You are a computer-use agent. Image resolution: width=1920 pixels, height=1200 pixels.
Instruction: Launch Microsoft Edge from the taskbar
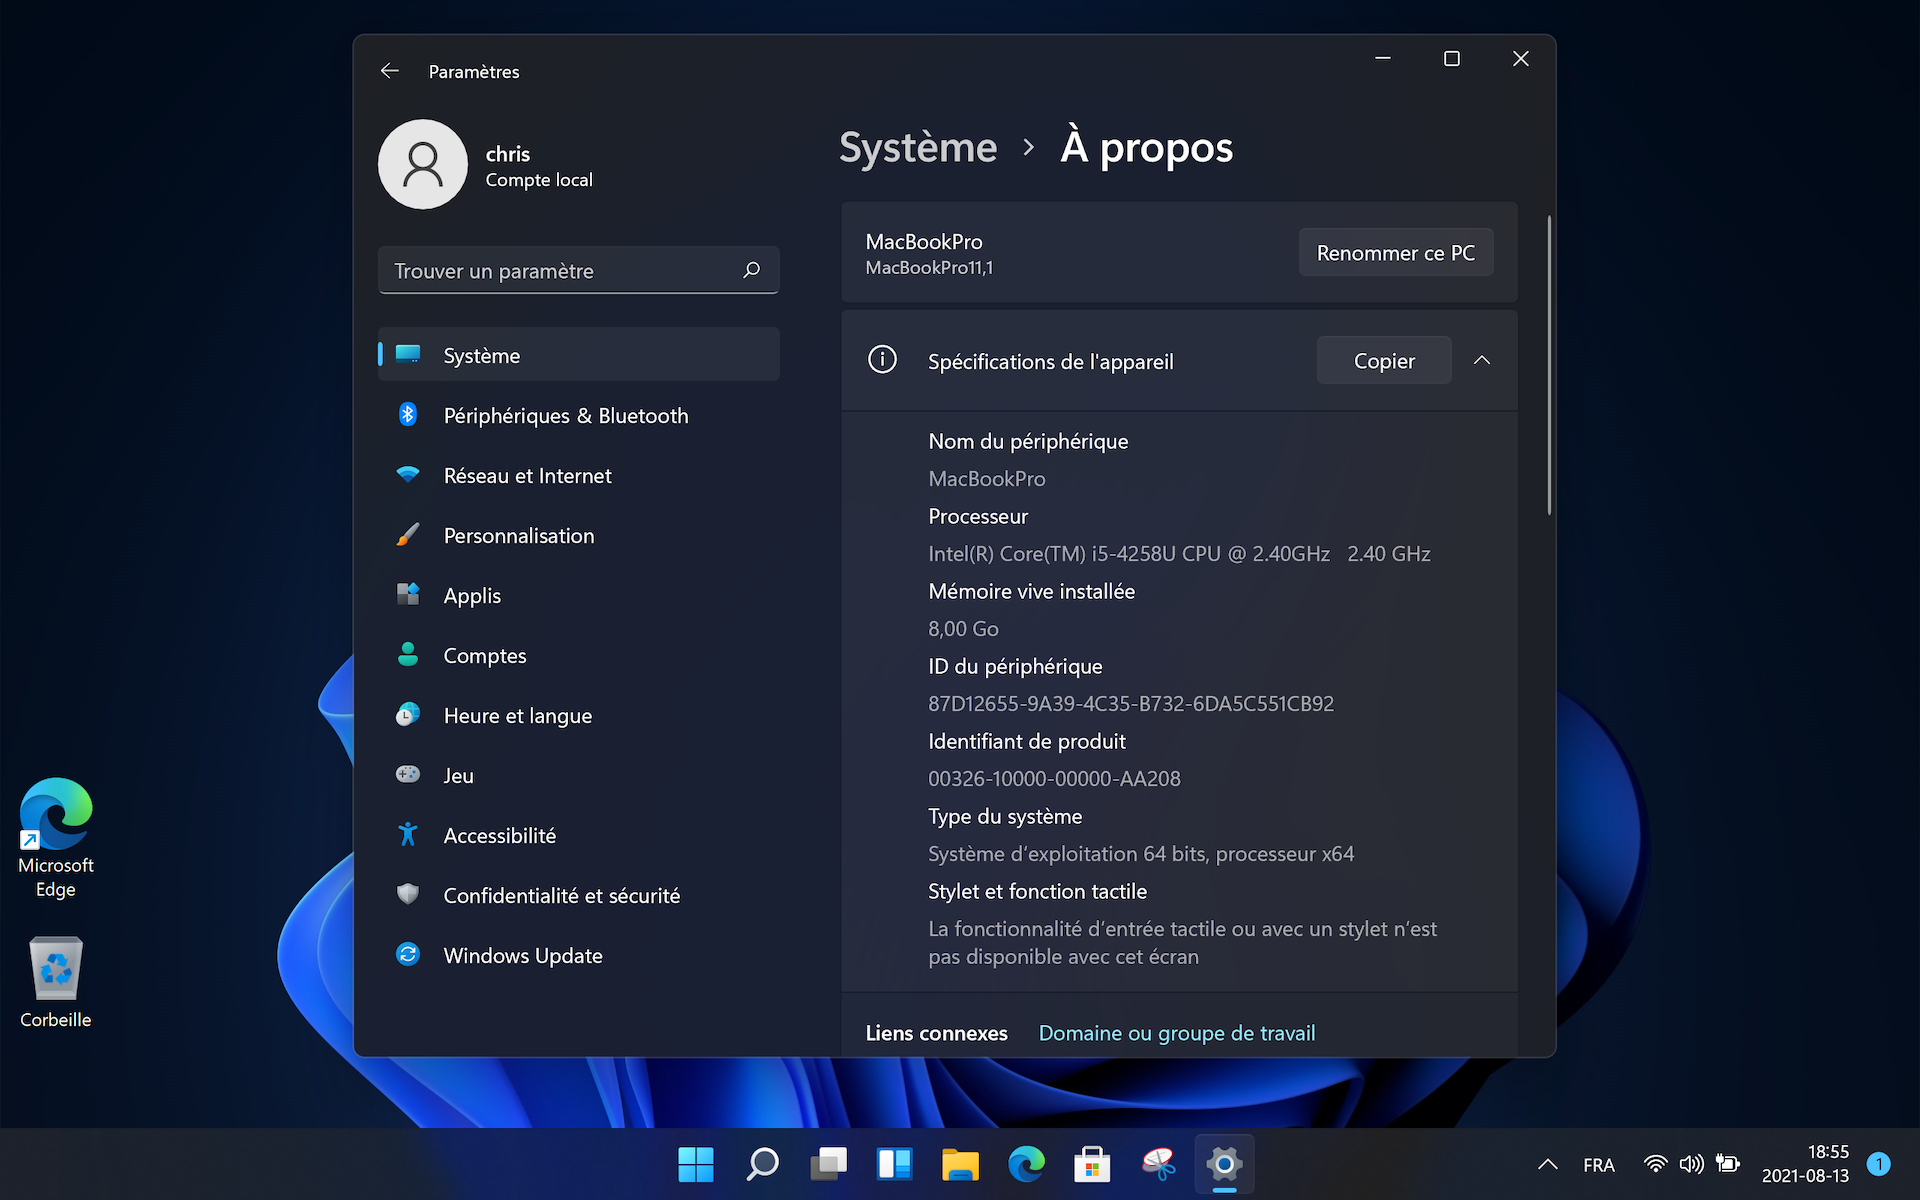[1026, 1164]
